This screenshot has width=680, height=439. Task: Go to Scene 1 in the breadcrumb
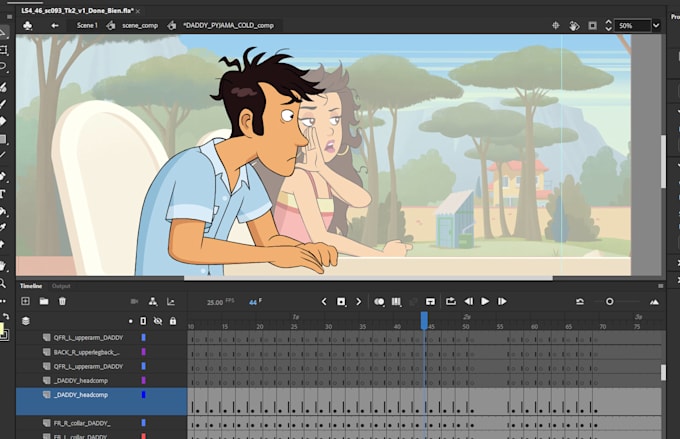87,26
